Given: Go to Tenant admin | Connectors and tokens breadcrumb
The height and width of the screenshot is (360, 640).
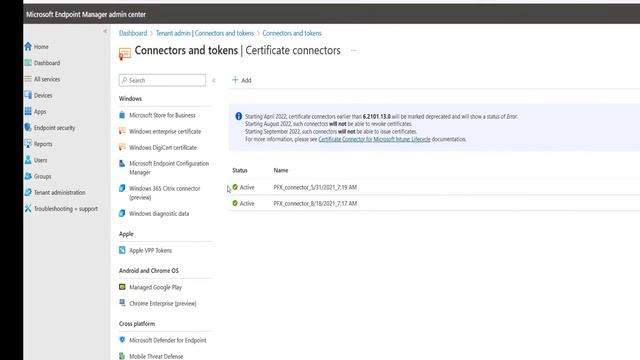Looking at the screenshot, I should click(204, 33).
